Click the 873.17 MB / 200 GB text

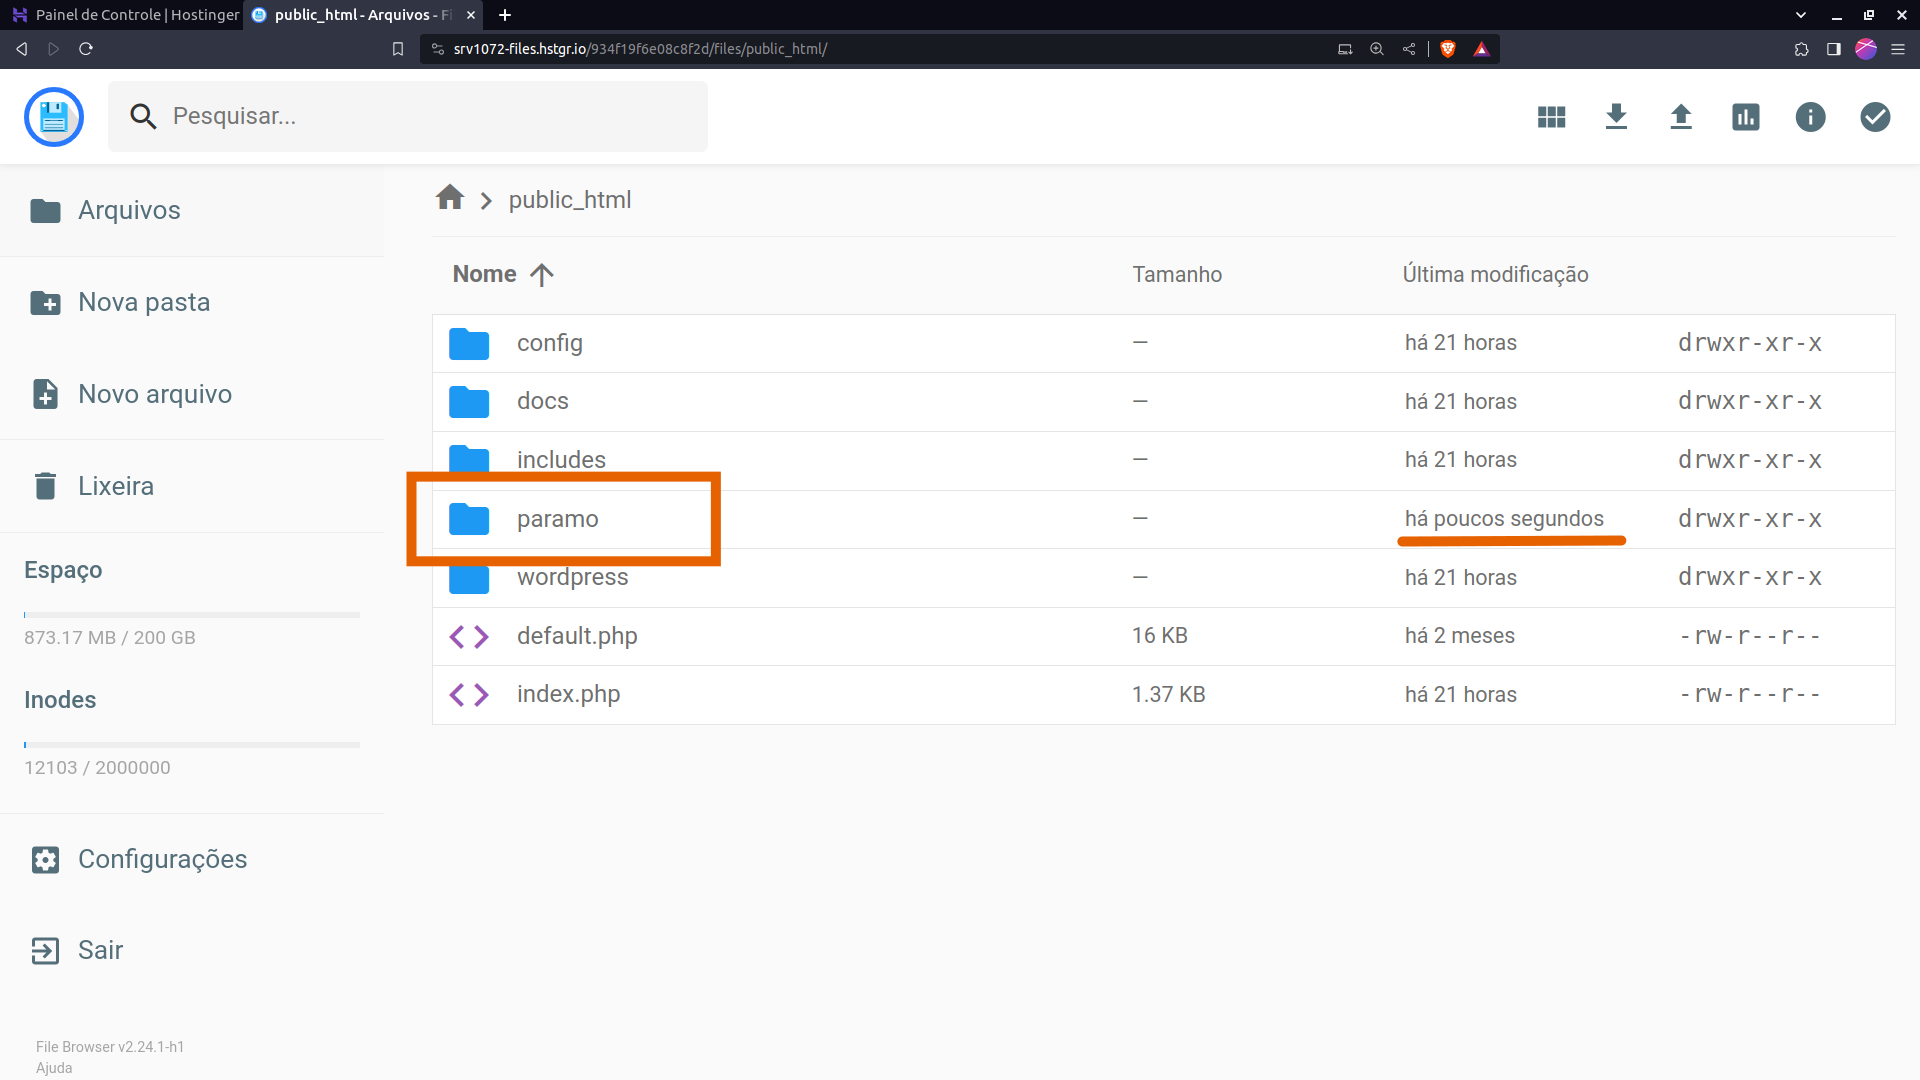[x=110, y=638]
